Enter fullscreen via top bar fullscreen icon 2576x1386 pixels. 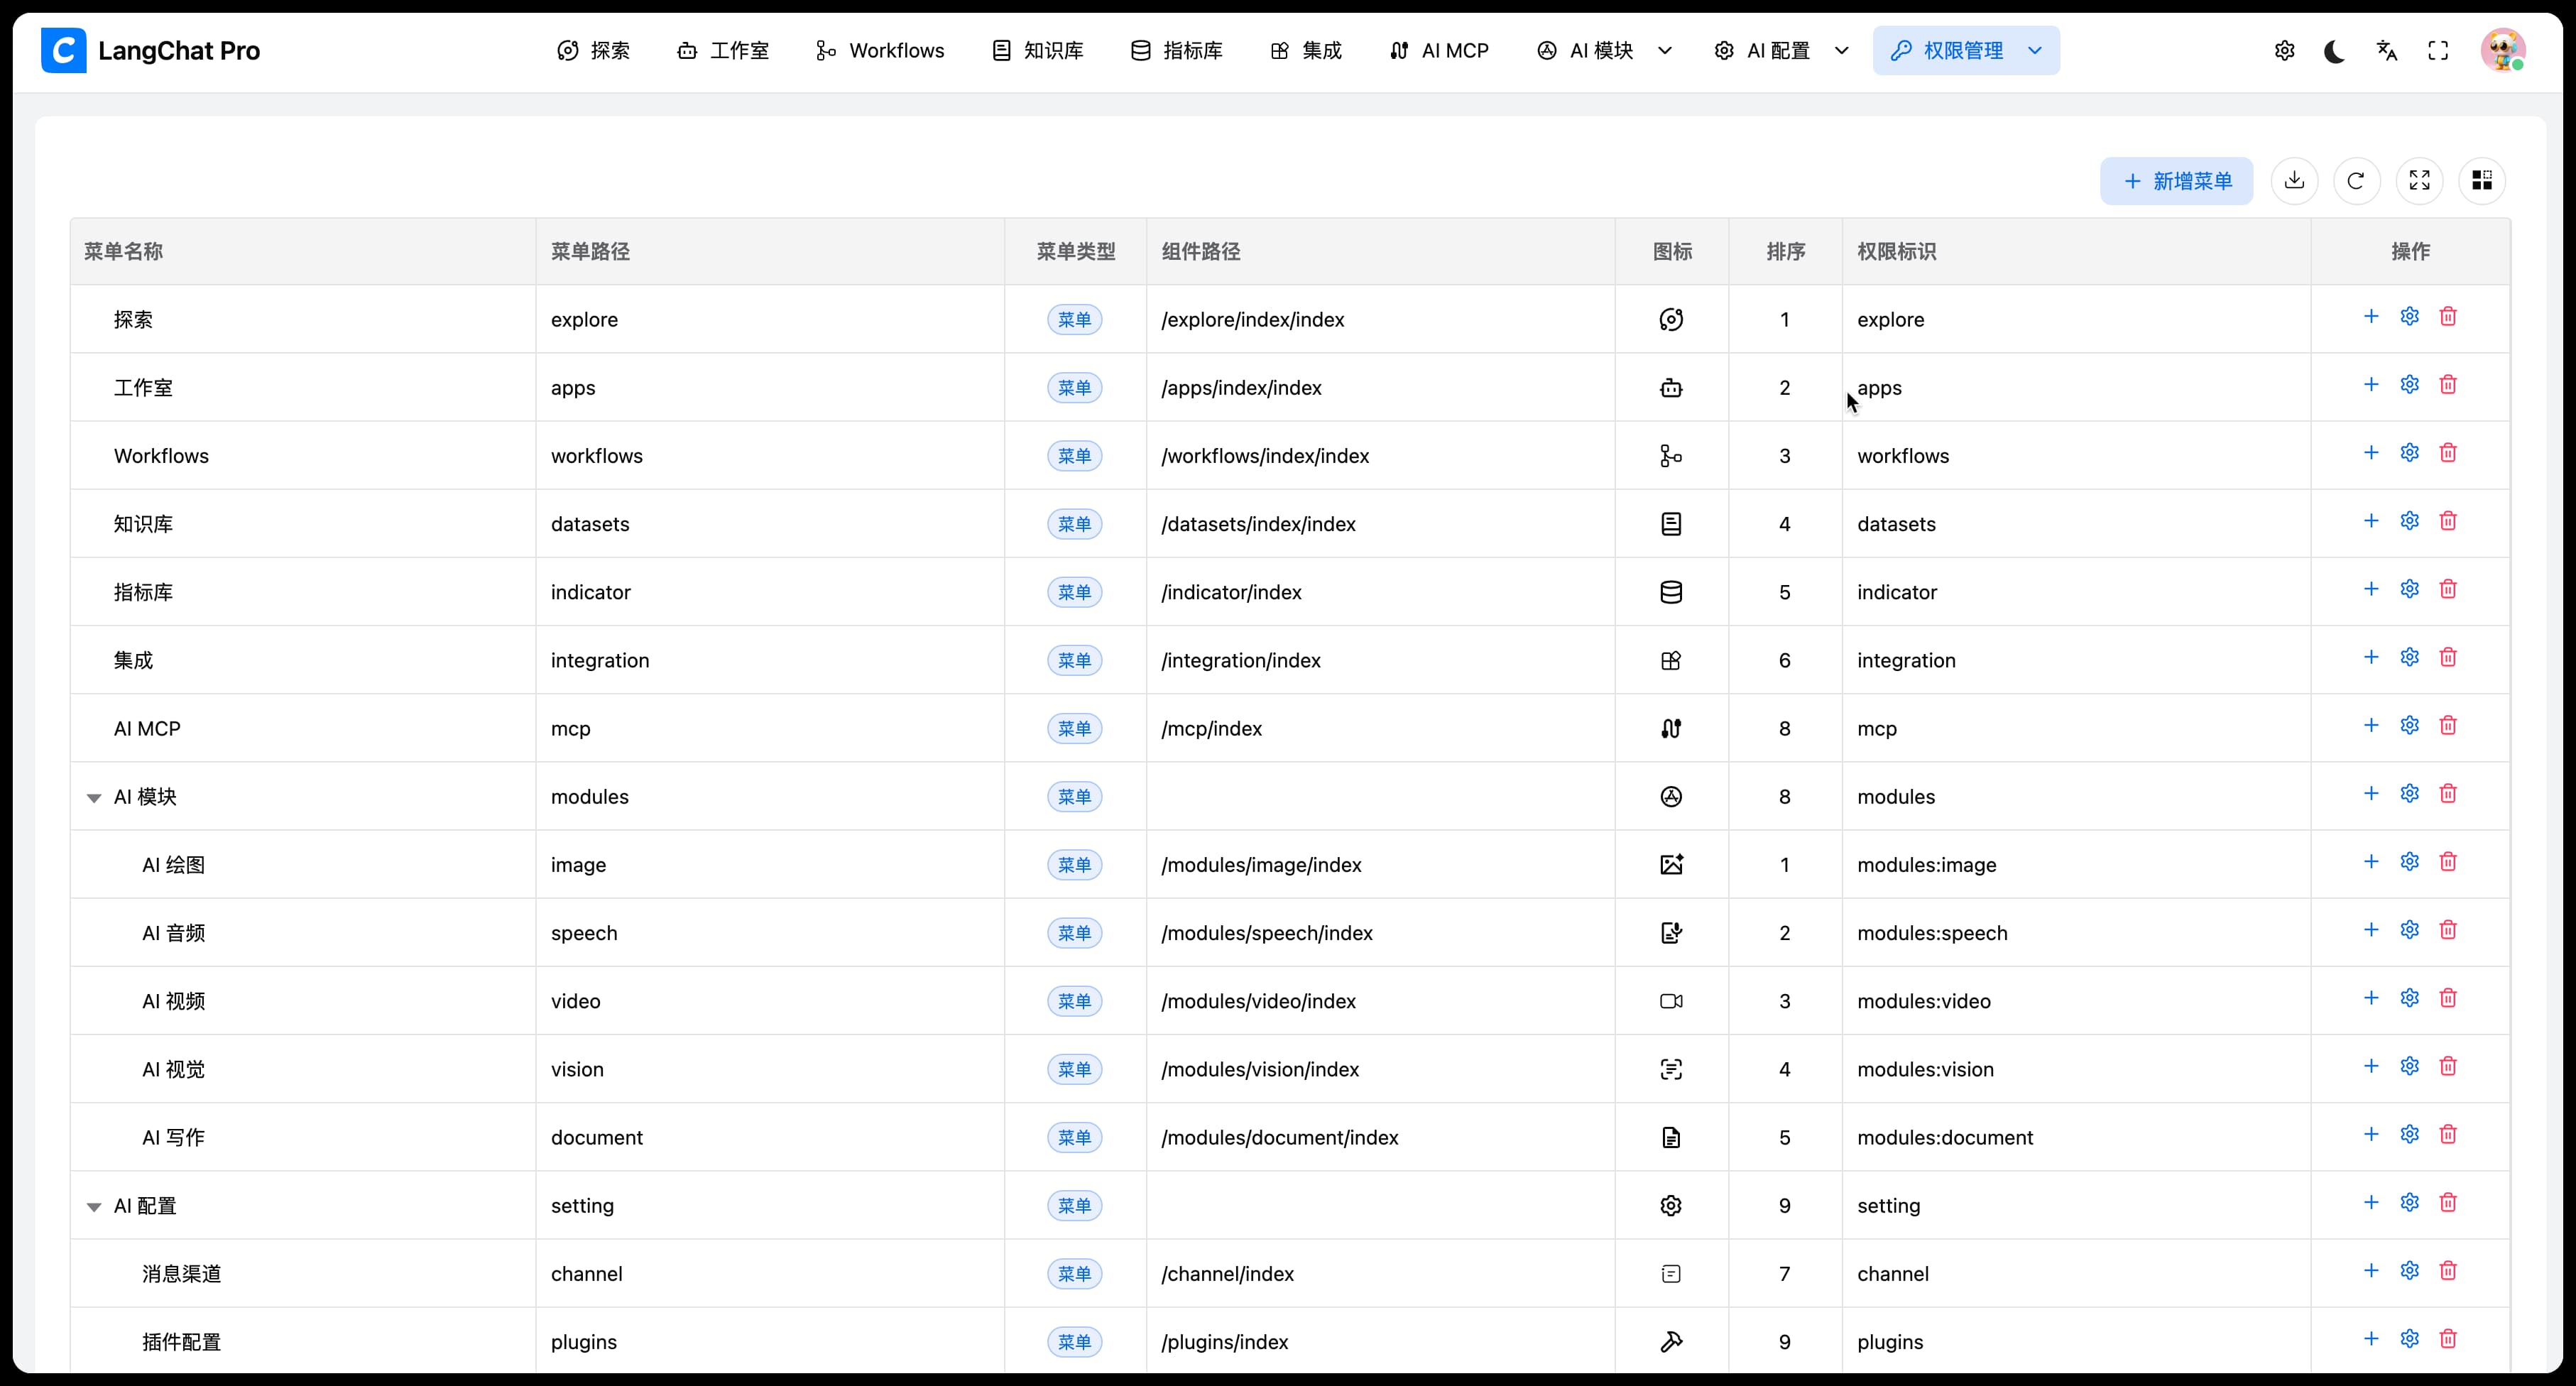[2438, 51]
